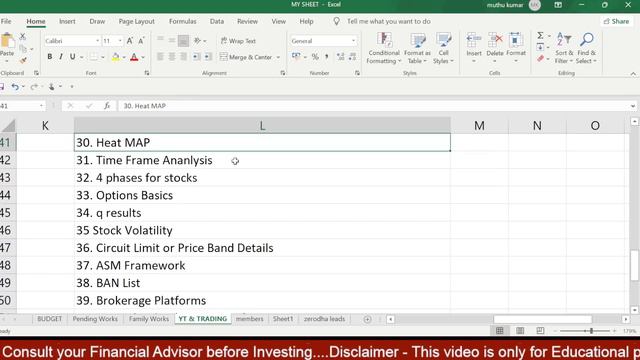640x360 pixels.
Task: Open the Home ribbon tab
Action: pyautogui.click(x=36, y=21)
